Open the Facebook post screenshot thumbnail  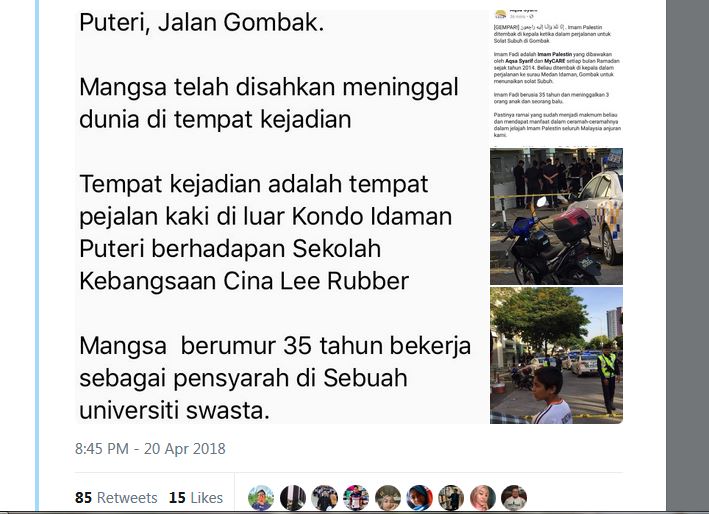coord(556,79)
